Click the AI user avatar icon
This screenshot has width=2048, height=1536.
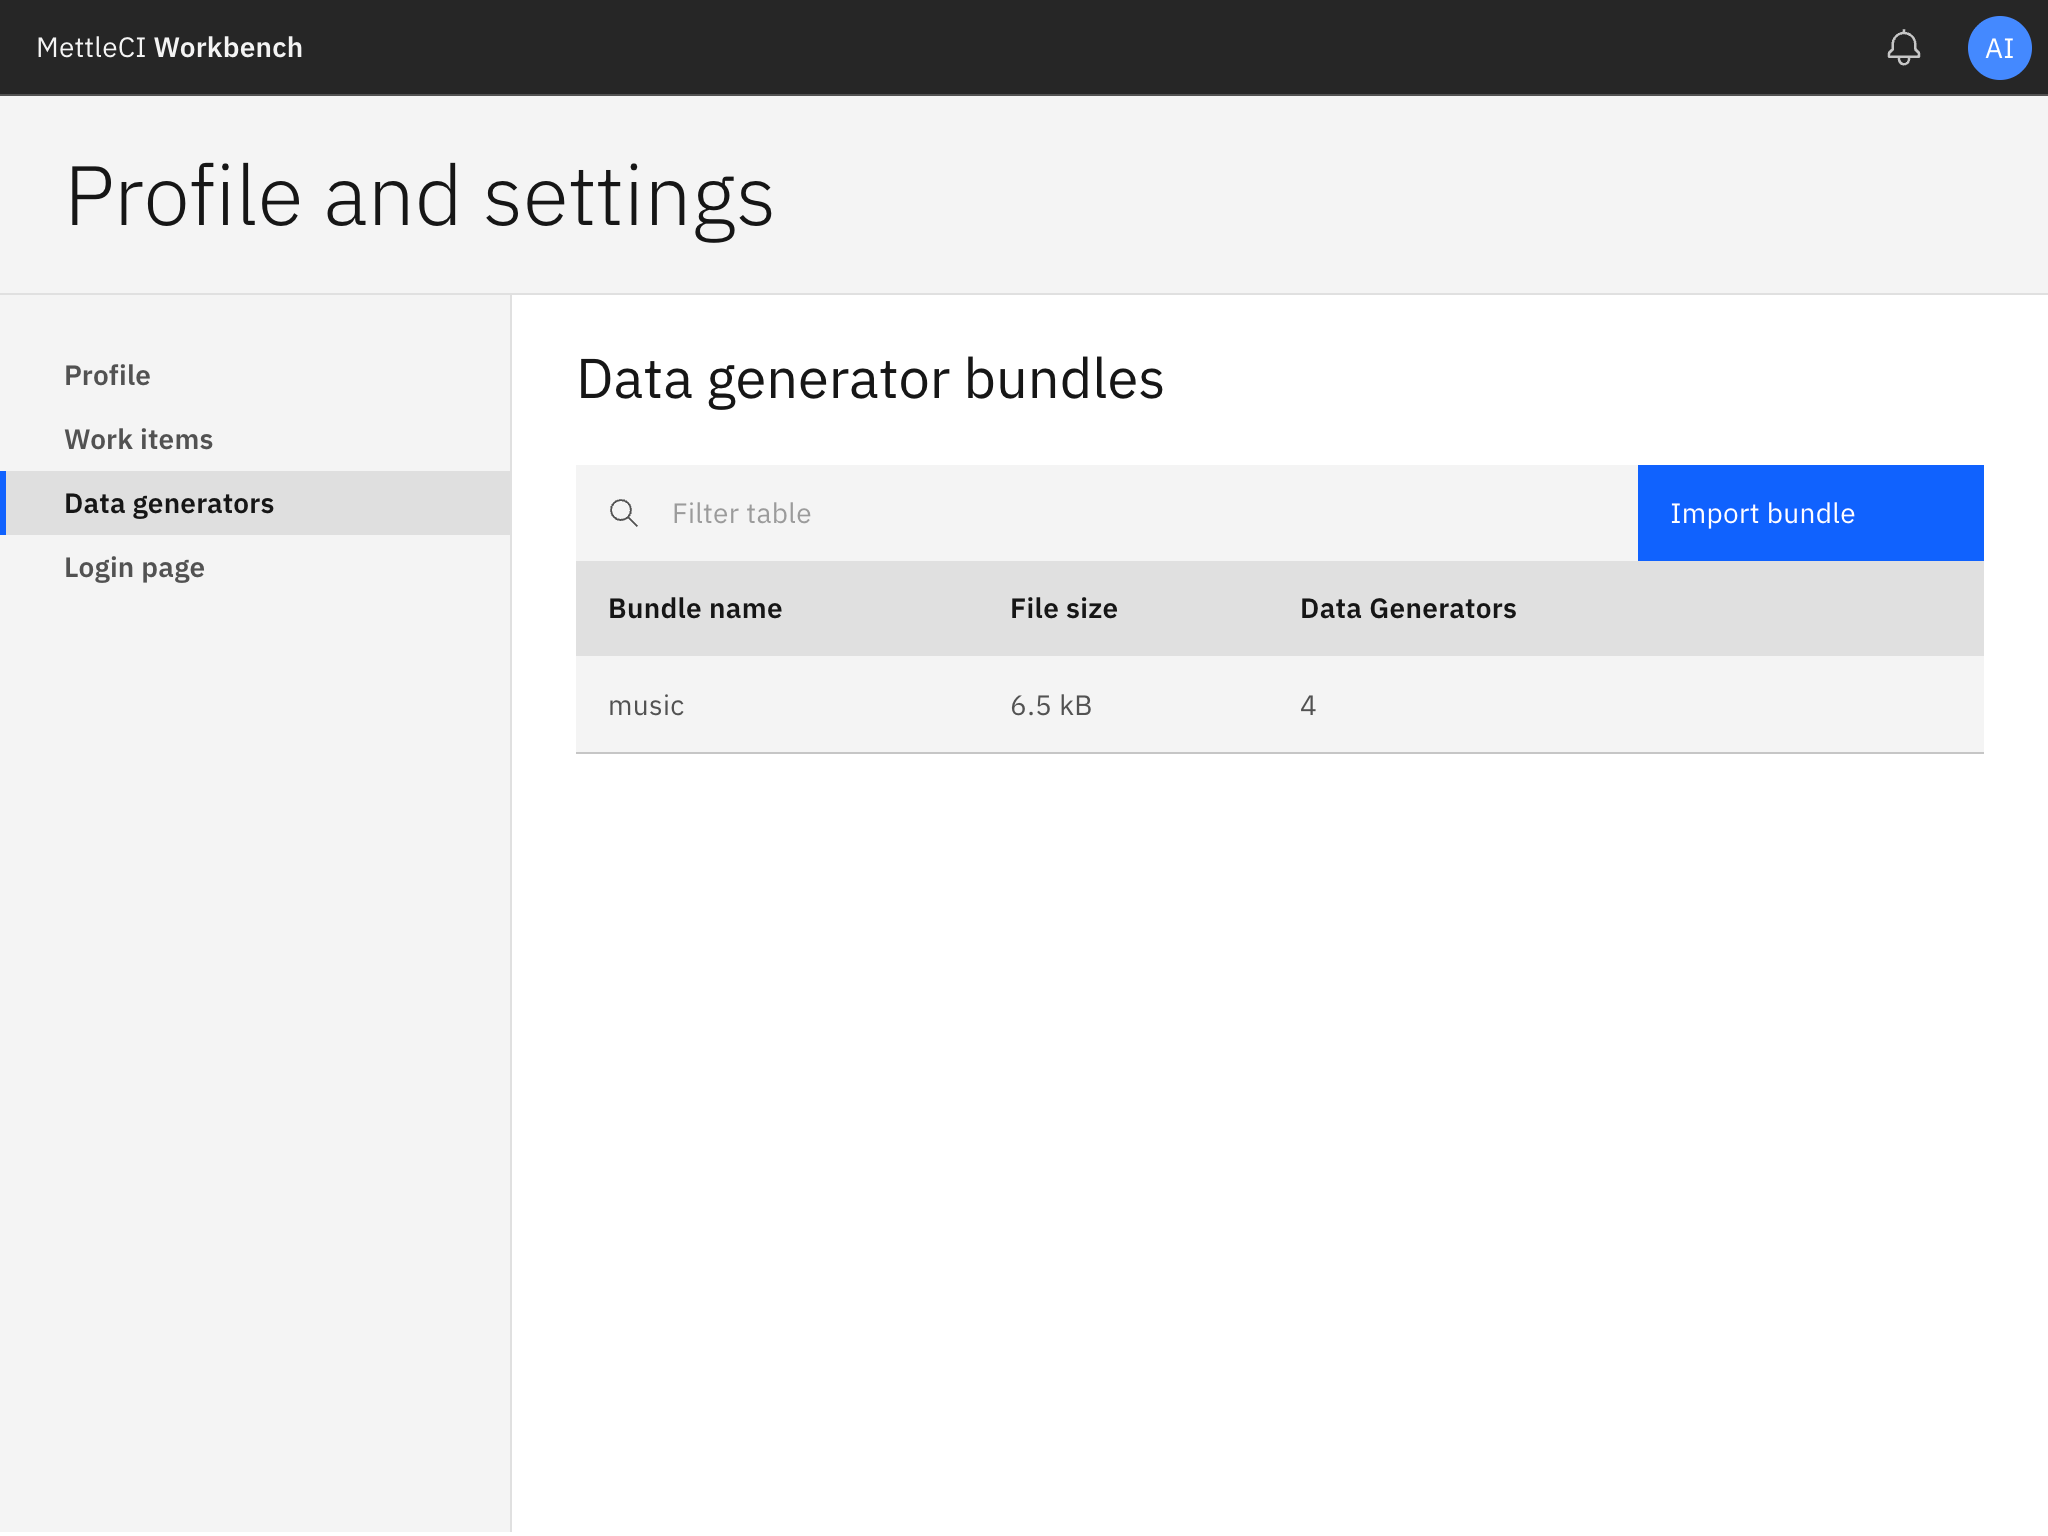pos(1998,47)
